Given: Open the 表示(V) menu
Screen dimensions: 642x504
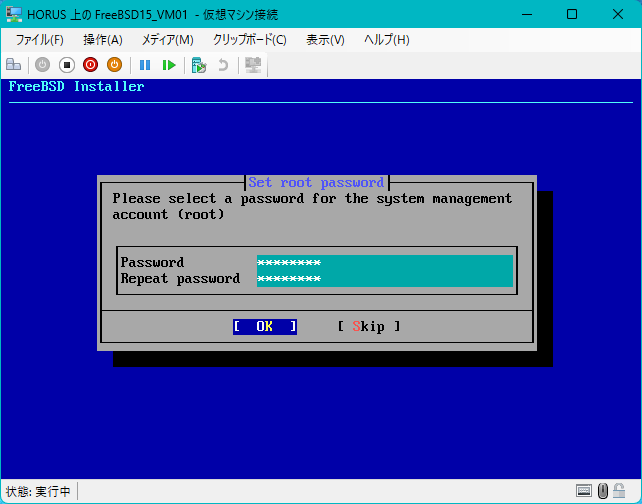Looking at the screenshot, I should pos(325,40).
